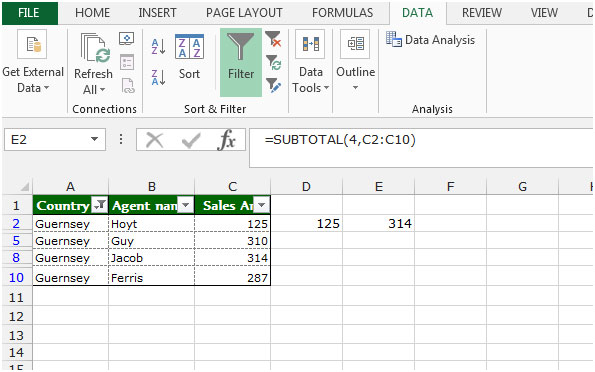
Task: Select cell with agent Hoyt
Action: click(151, 224)
